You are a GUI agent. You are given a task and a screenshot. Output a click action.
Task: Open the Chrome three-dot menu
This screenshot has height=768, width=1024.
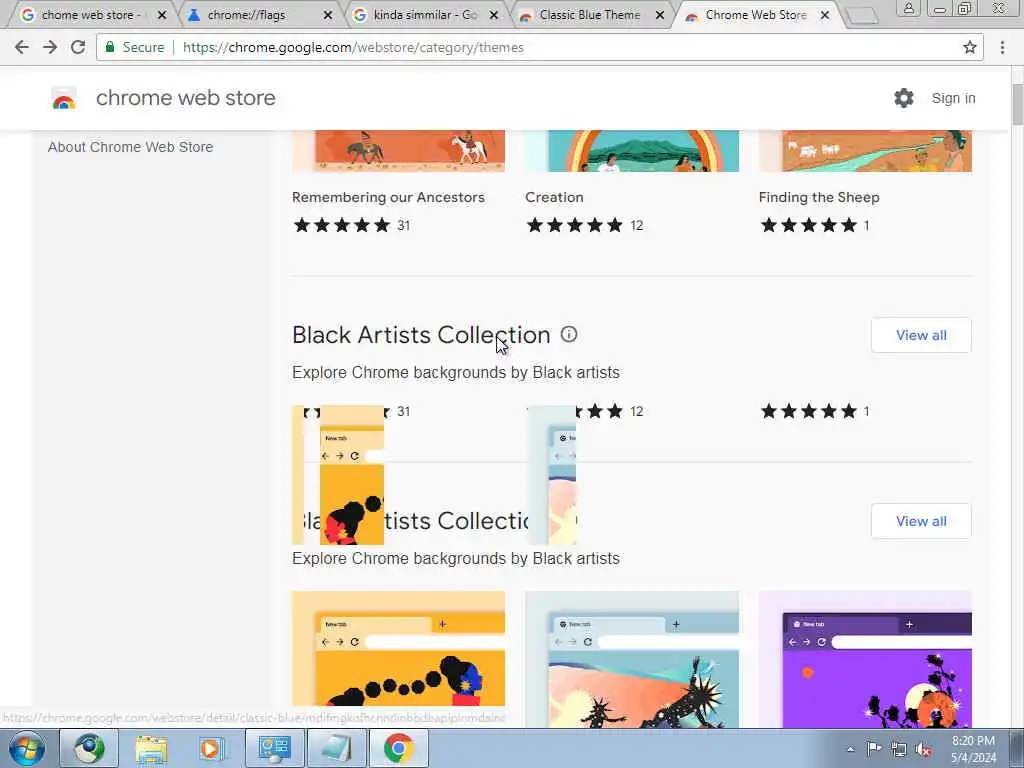coord(1002,47)
